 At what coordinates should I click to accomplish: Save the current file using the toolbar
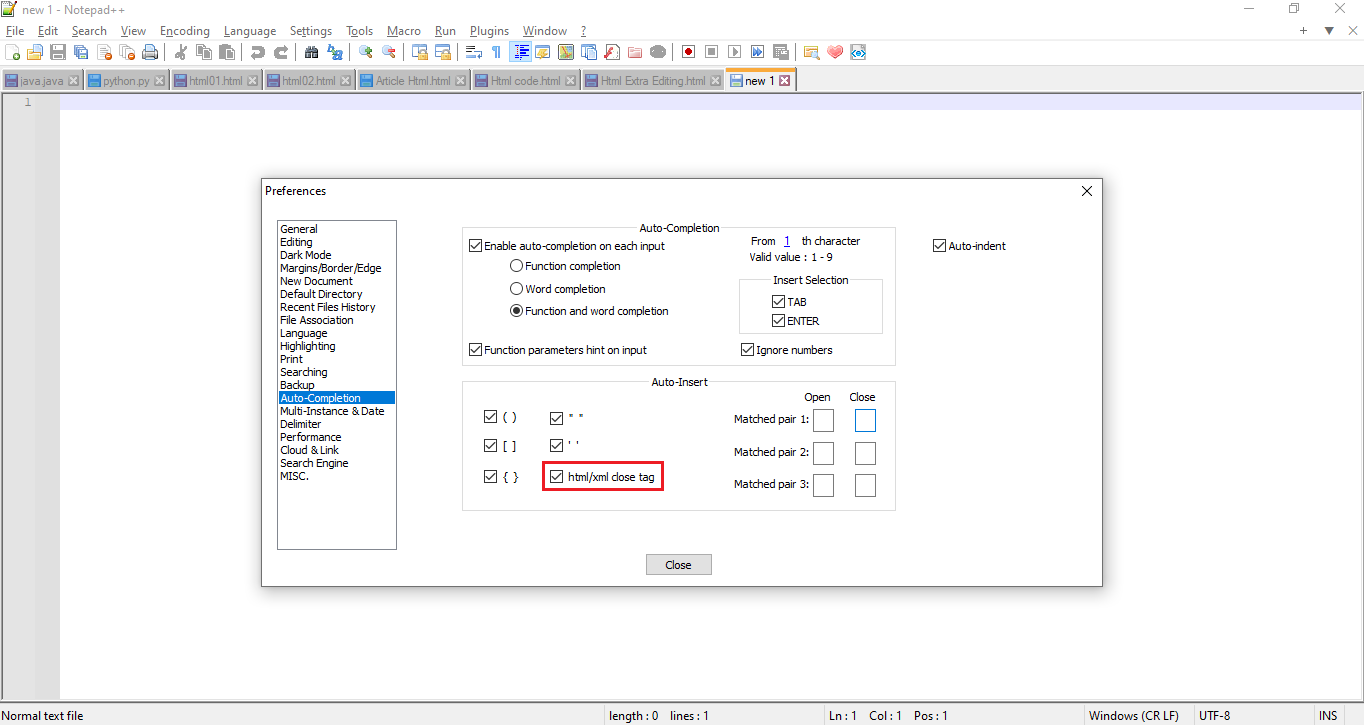pos(58,52)
